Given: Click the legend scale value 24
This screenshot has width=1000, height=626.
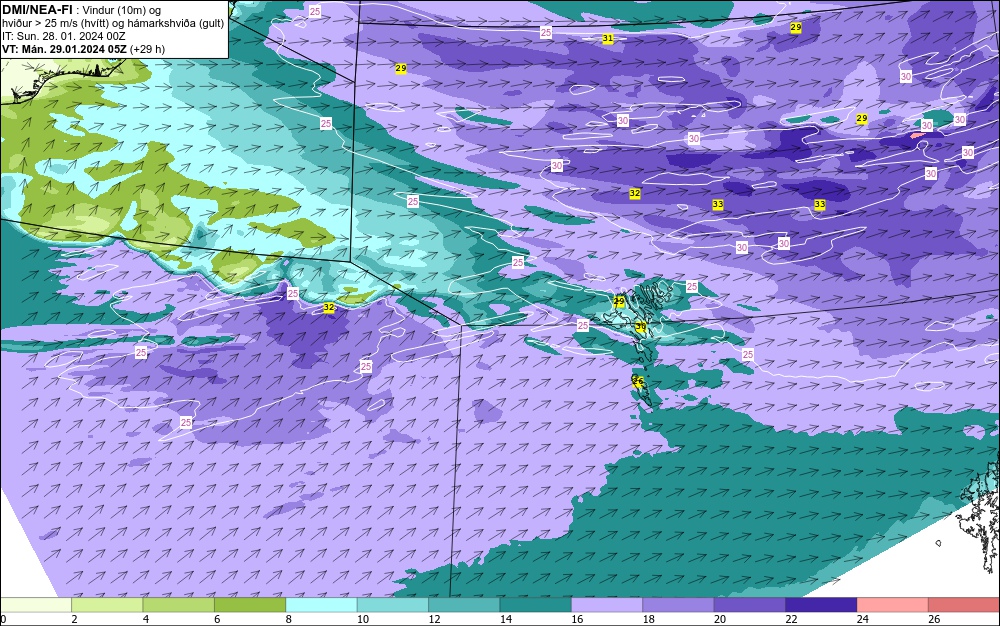Looking at the screenshot, I should point(863,619).
